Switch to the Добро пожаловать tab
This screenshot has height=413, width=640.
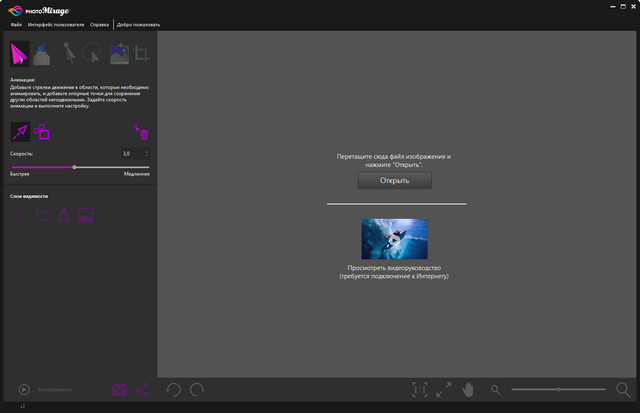[137, 23]
